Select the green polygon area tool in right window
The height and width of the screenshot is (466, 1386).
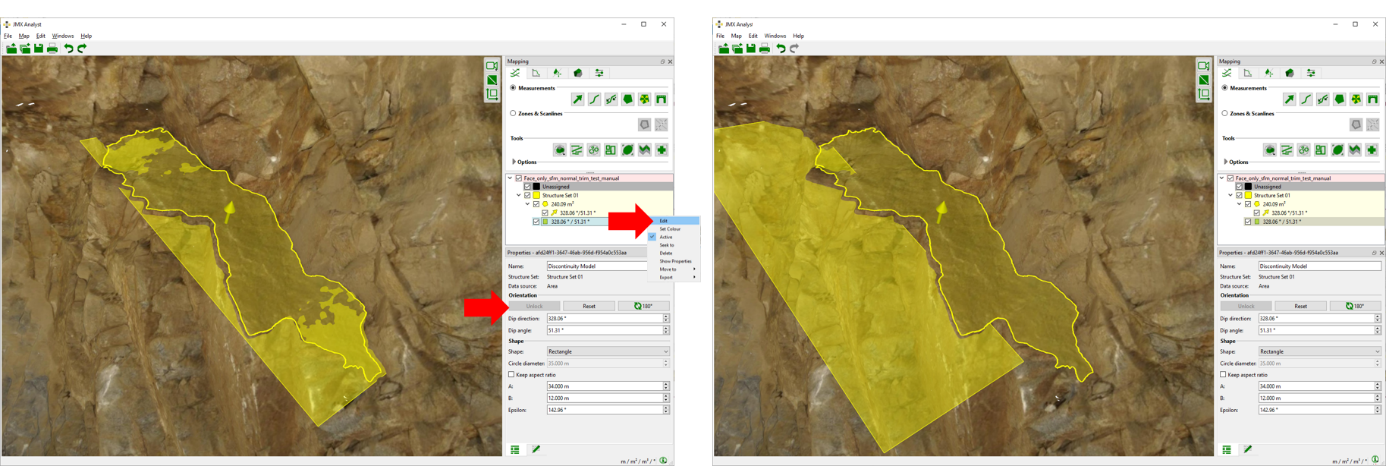(1338, 100)
